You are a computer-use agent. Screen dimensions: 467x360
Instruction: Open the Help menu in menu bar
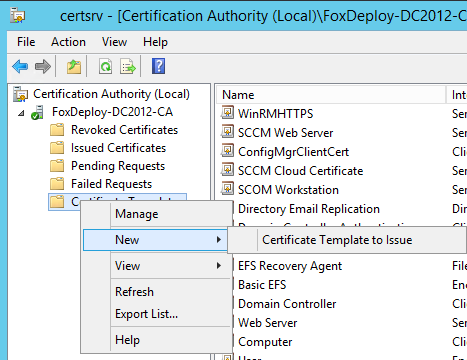pos(155,42)
